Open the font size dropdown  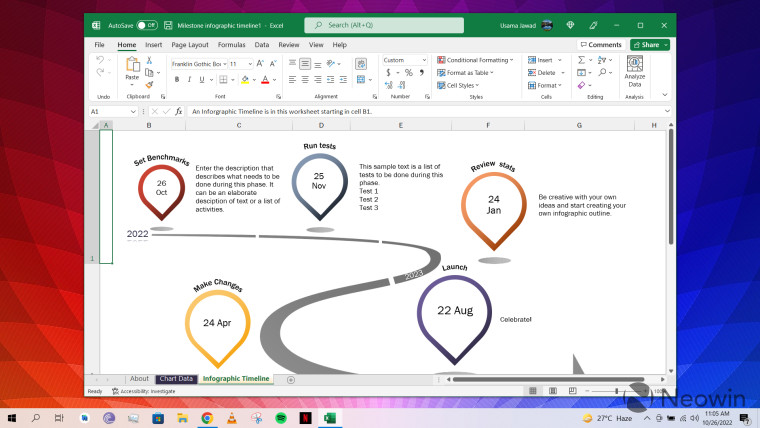[250, 64]
